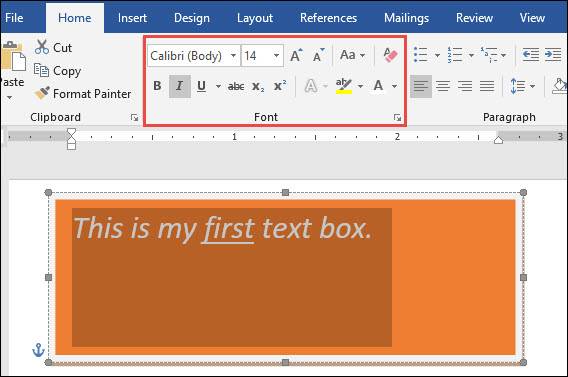Expand highlight color dropdown arrow
568x377 pixels.
(360, 86)
